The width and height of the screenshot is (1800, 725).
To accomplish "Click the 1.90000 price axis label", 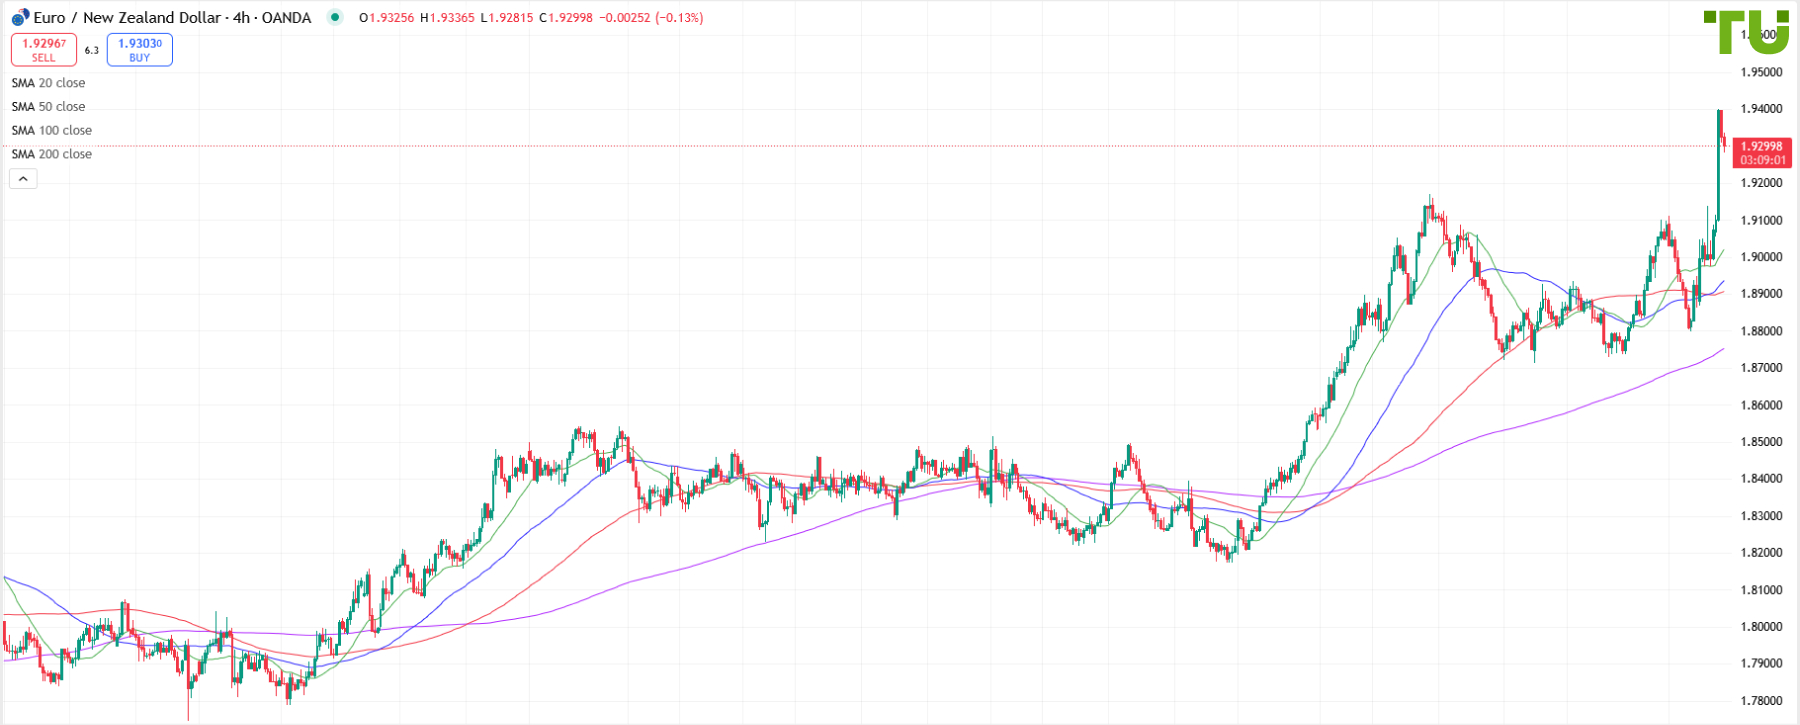I will click(x=1762, y=257).
